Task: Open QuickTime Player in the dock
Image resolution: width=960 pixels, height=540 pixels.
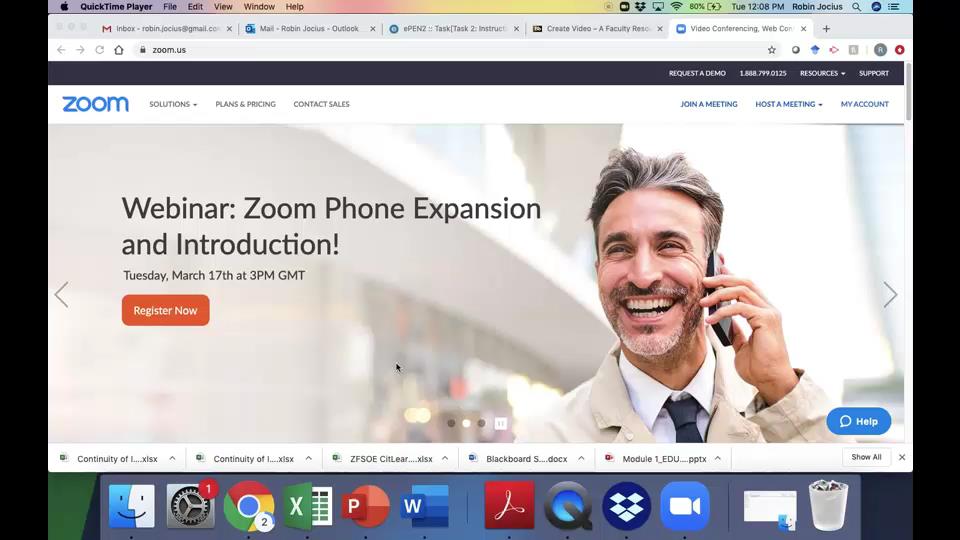Action: coord(568,506)
